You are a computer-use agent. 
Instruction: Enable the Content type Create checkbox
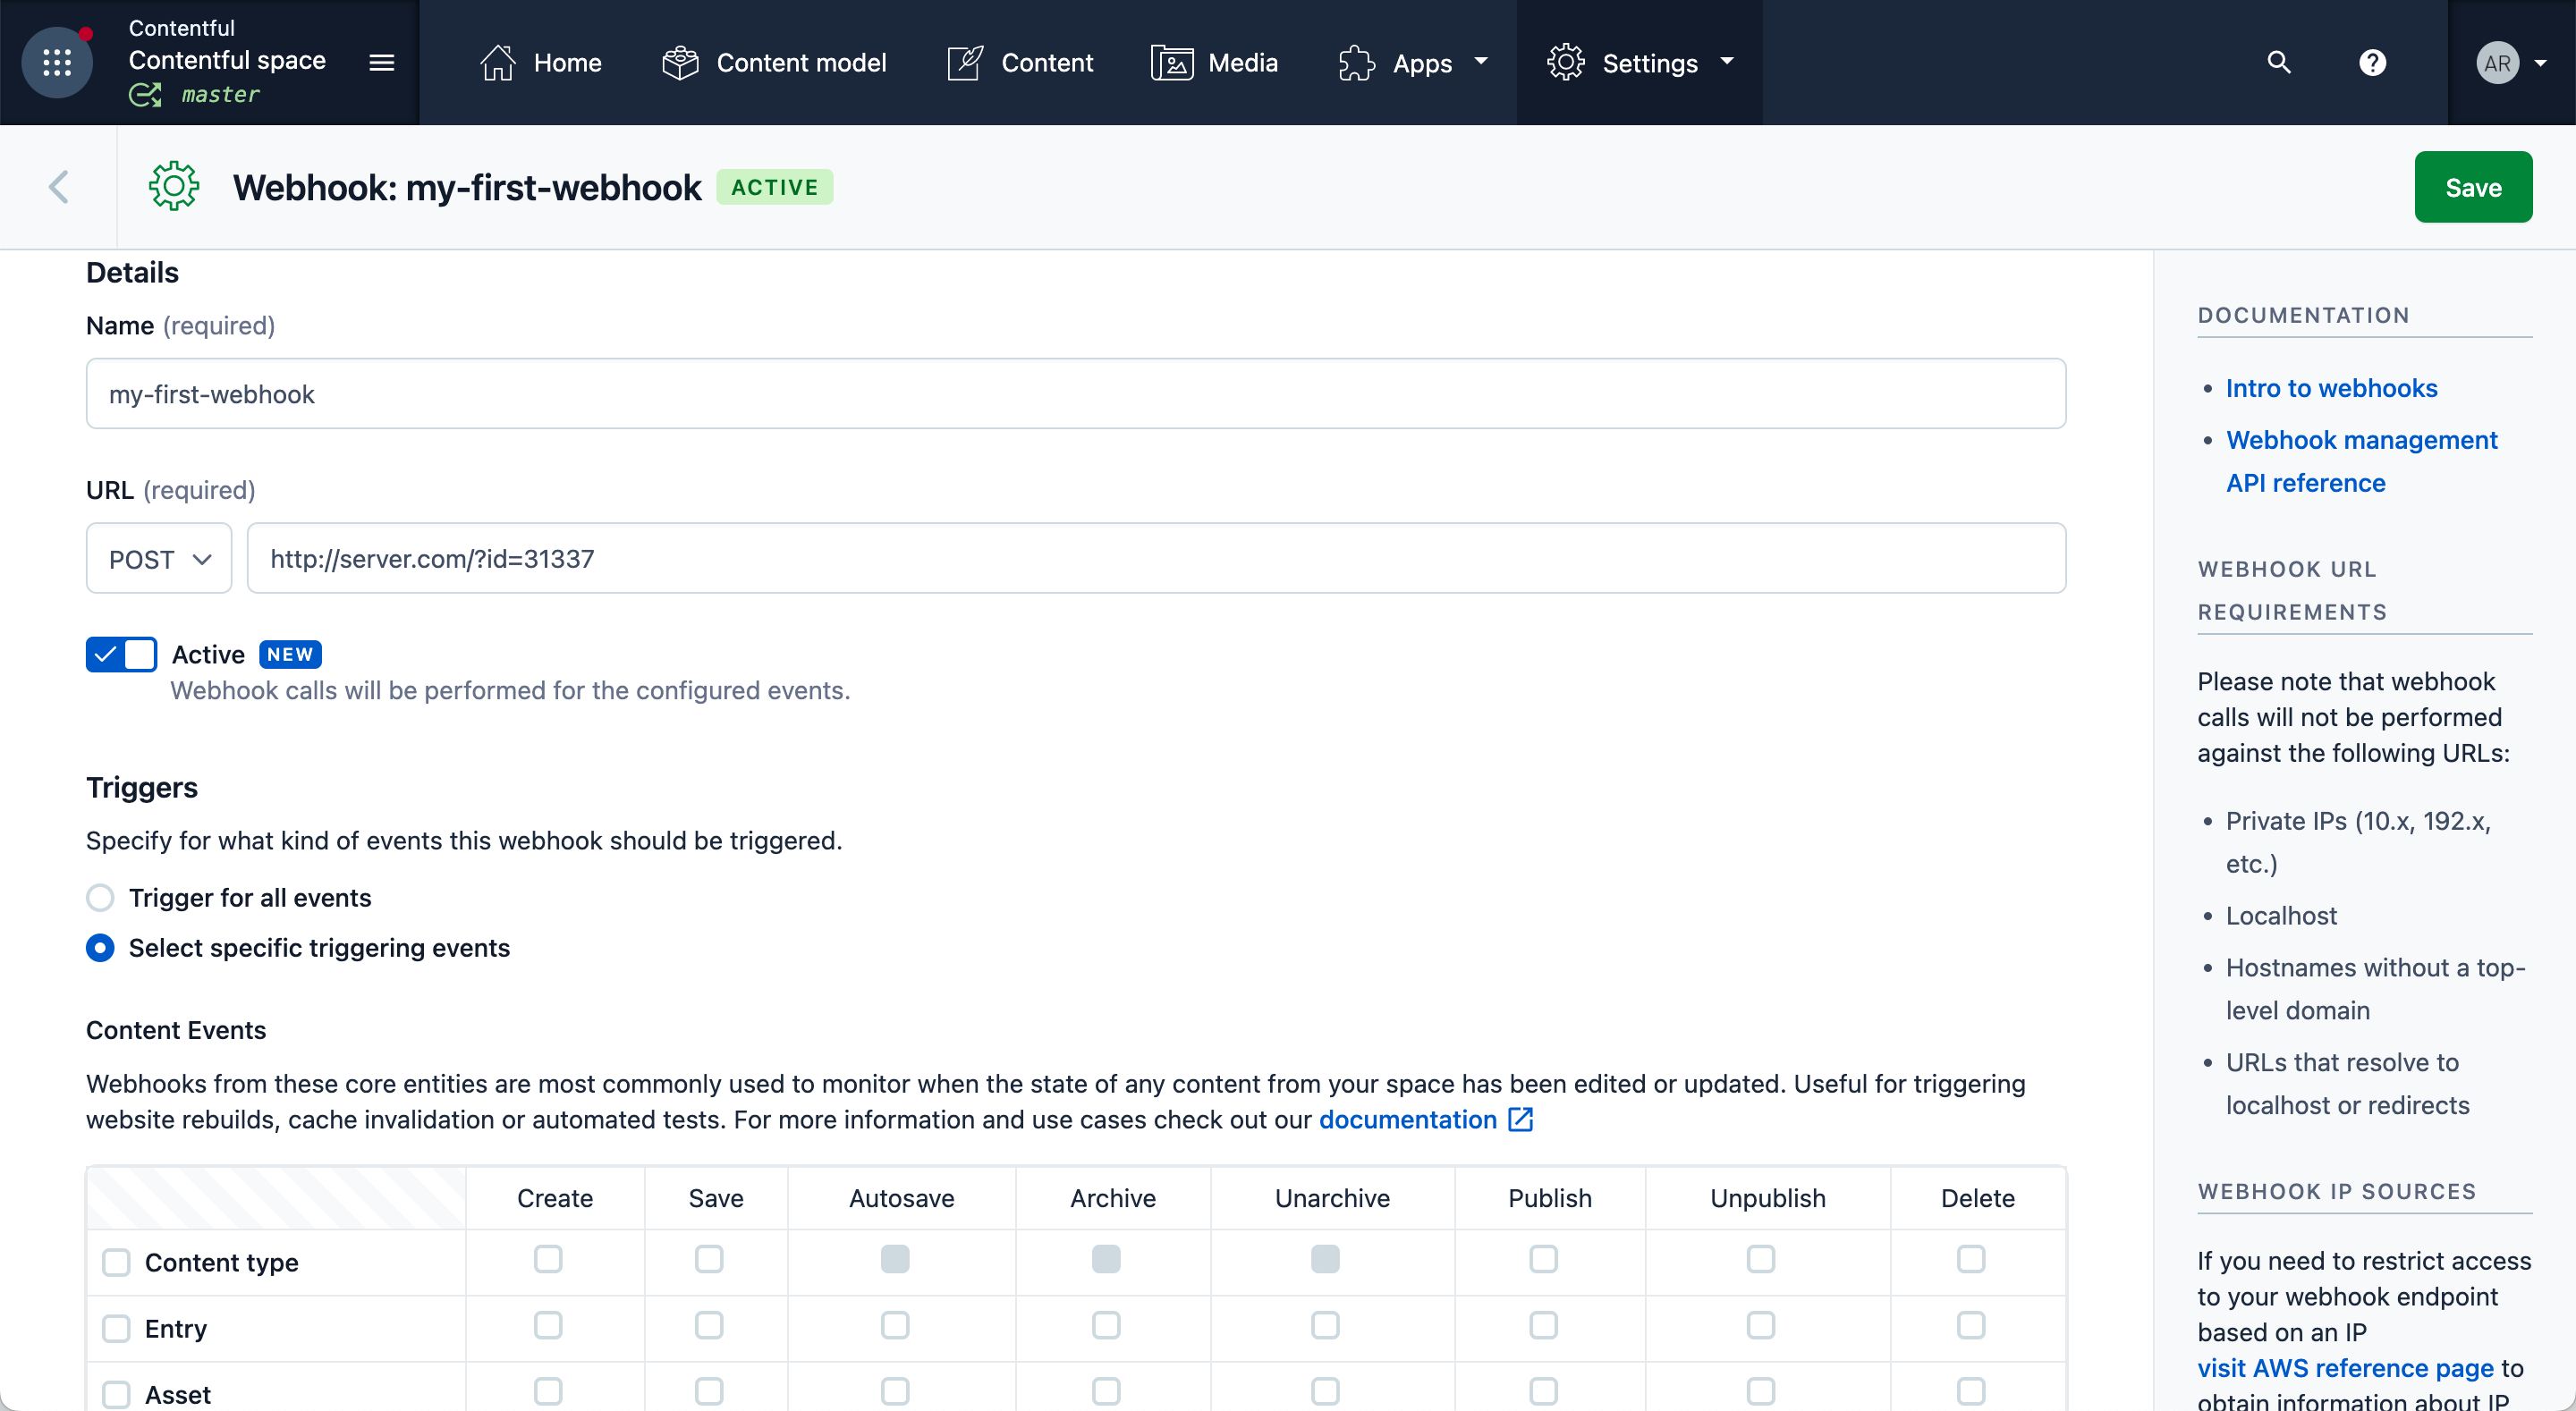tap(549, 1258)
